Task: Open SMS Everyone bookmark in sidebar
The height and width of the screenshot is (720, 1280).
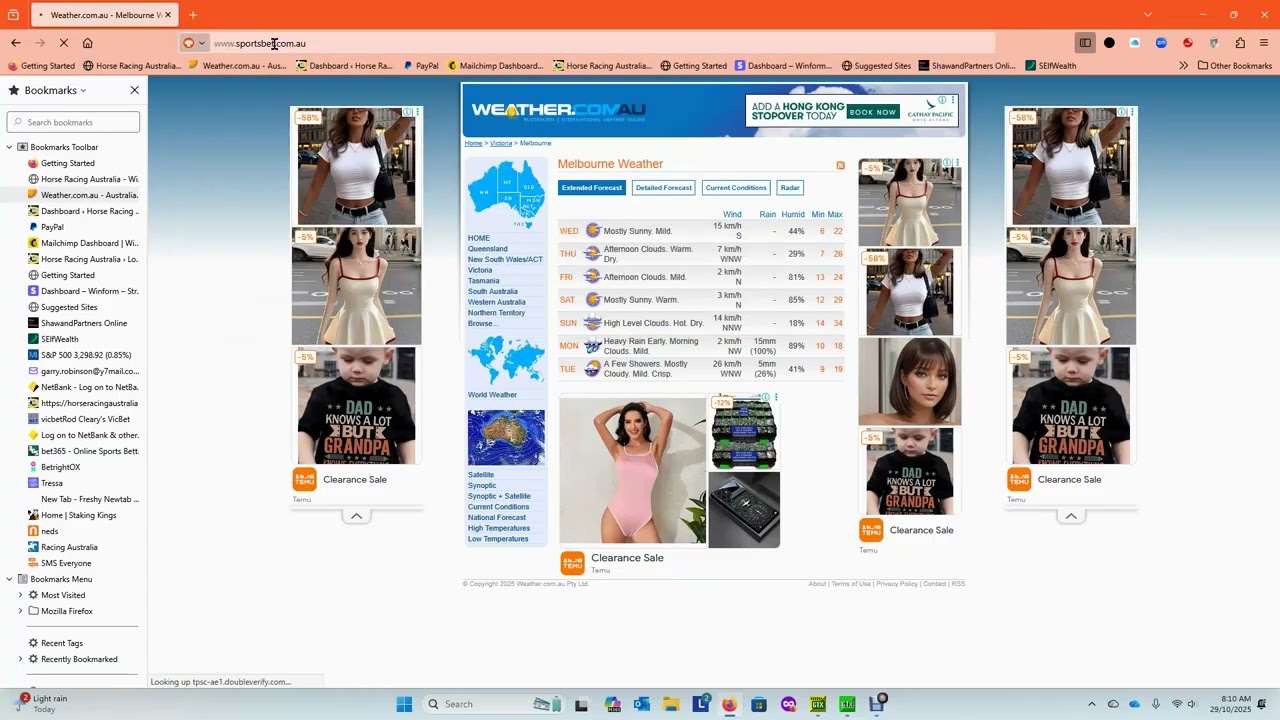Action: (x=59, y=563)
